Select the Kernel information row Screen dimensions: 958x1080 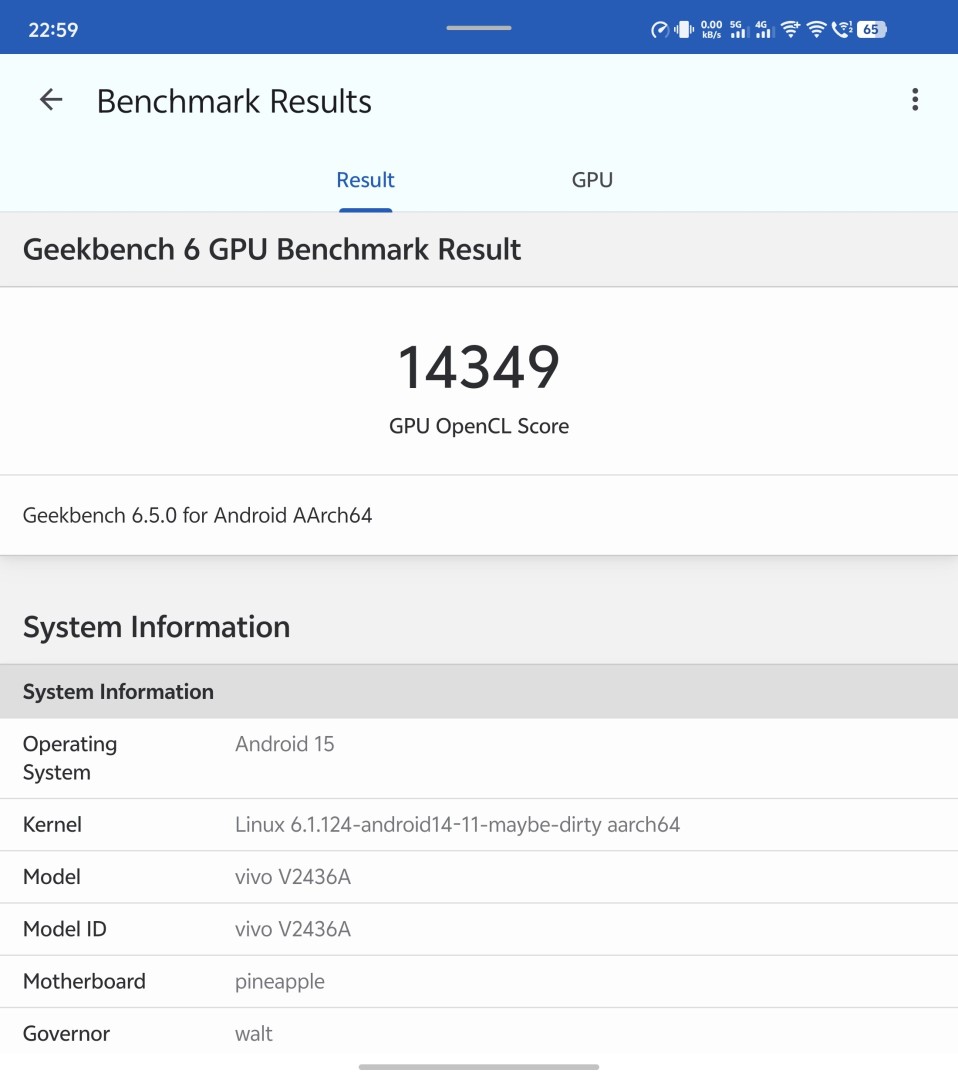pyautogui.click(x=479, y=825)
